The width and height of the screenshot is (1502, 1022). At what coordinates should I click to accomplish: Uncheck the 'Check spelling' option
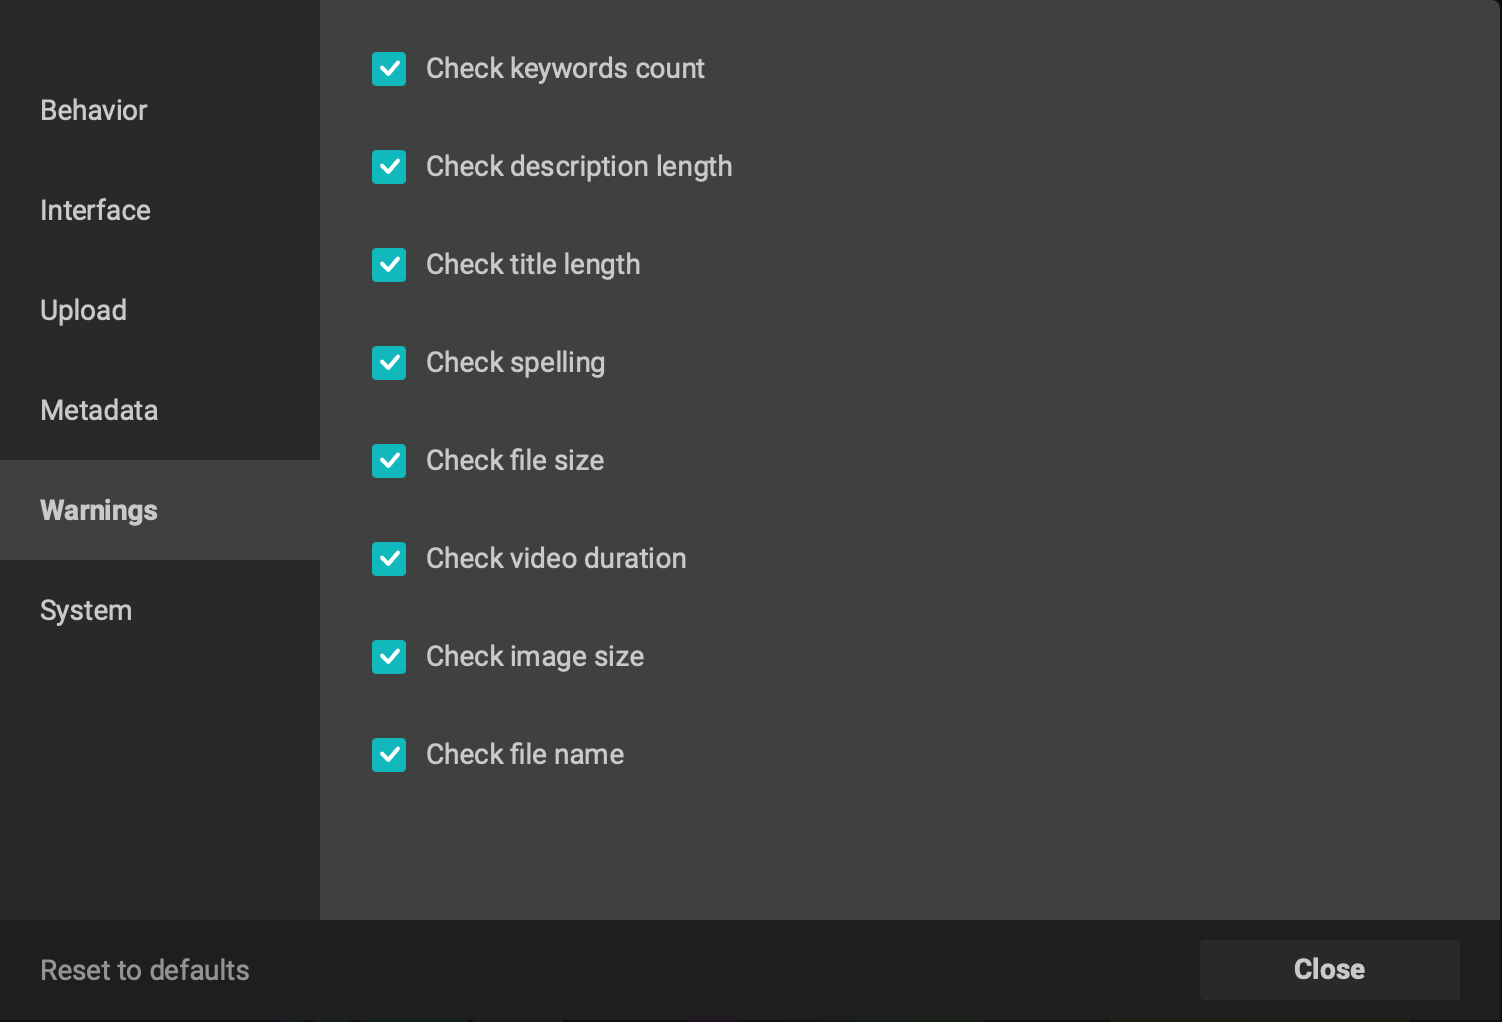(389, 363)
